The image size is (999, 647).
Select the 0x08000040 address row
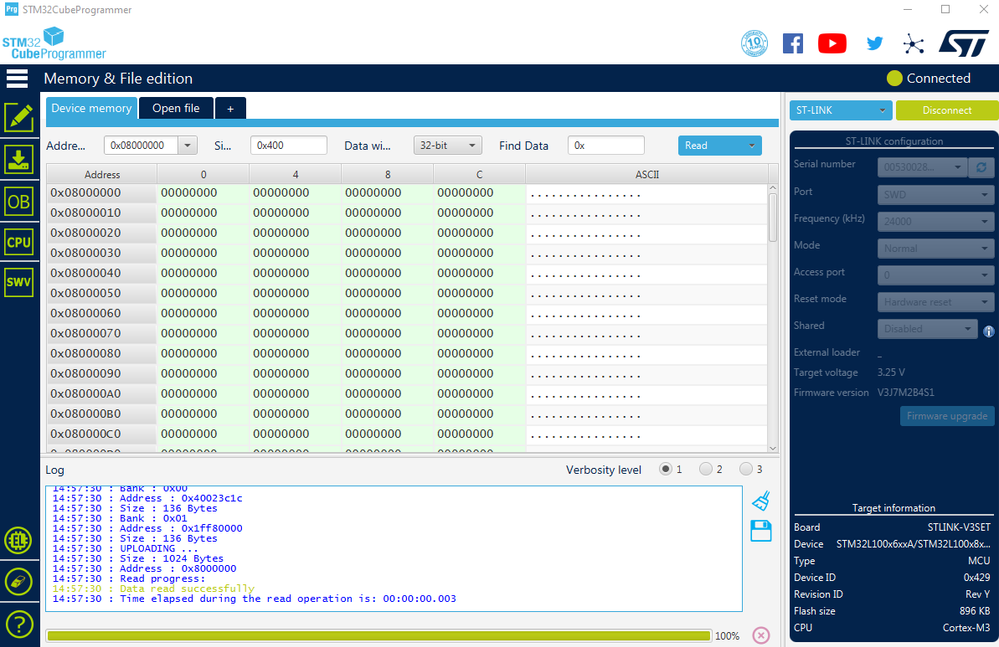[x=406, y=273]
